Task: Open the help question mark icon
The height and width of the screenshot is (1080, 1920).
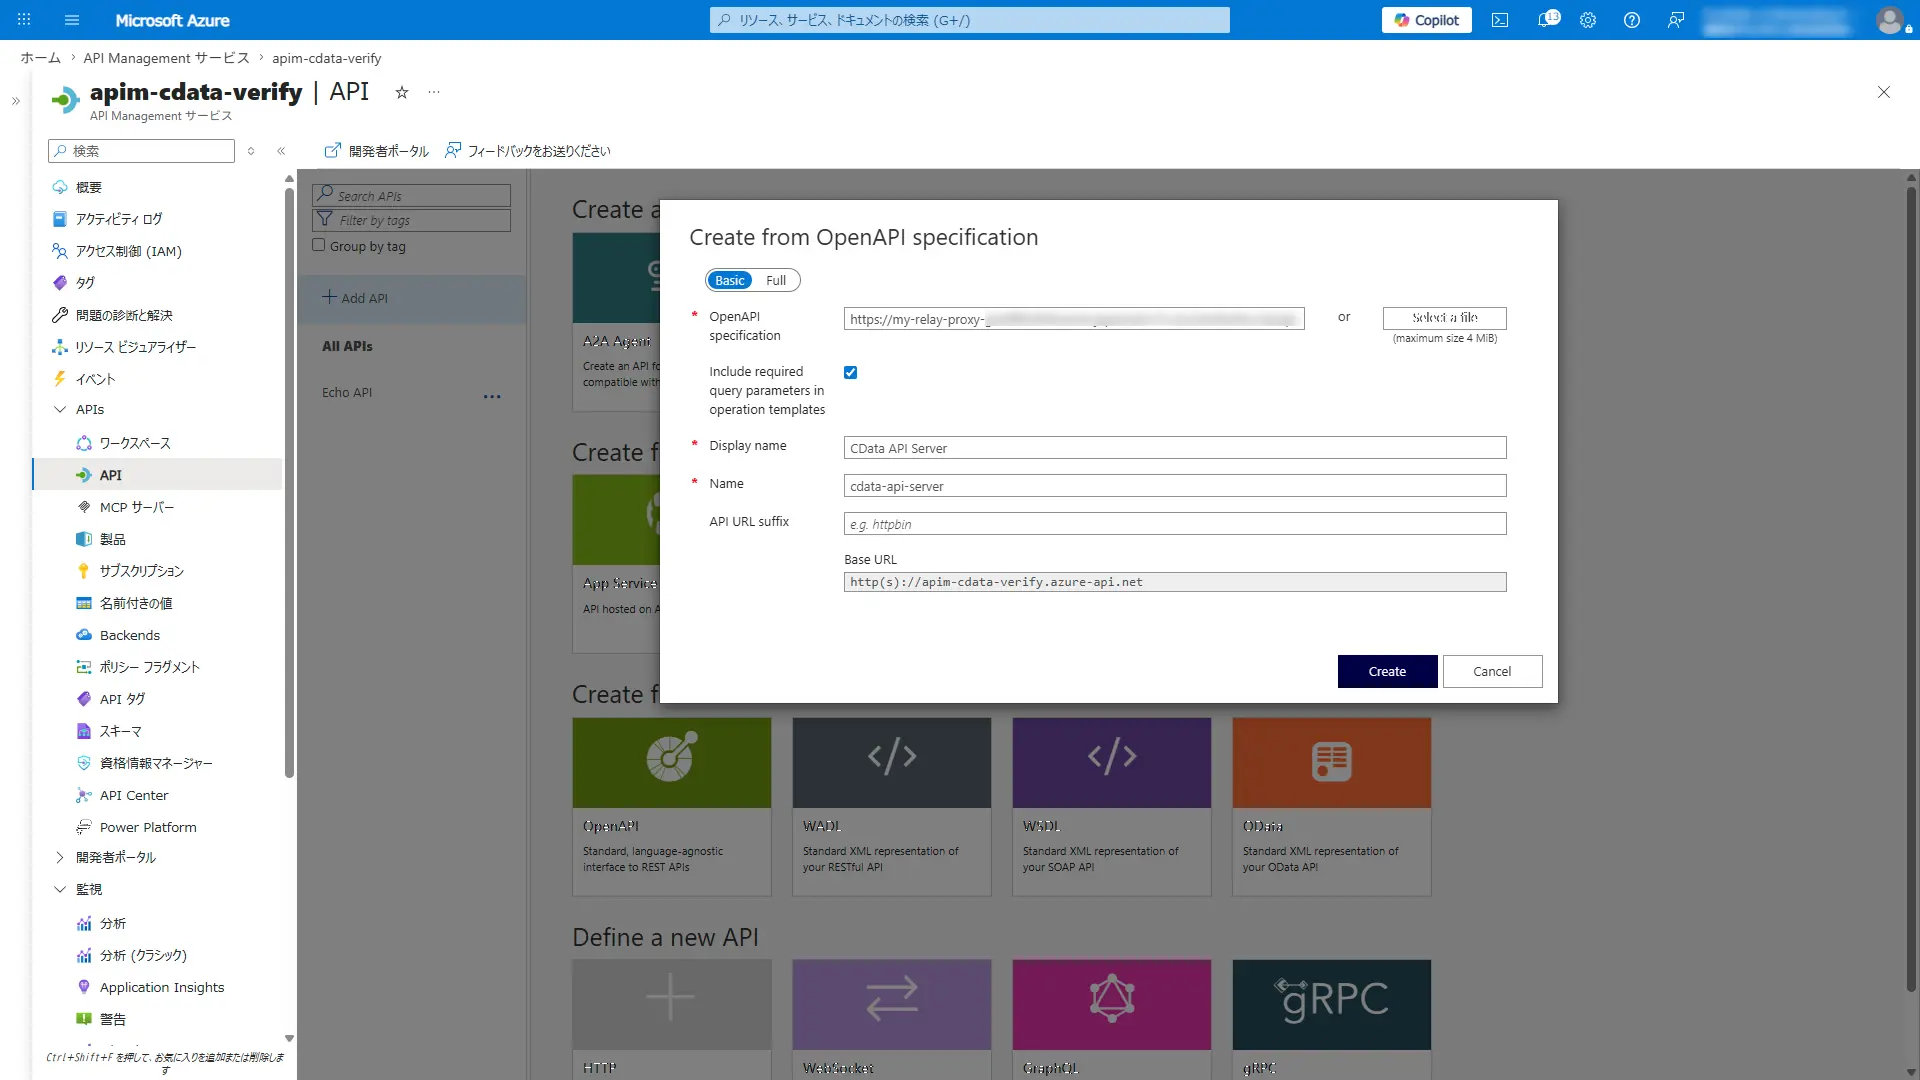Action: [1632, 20]
